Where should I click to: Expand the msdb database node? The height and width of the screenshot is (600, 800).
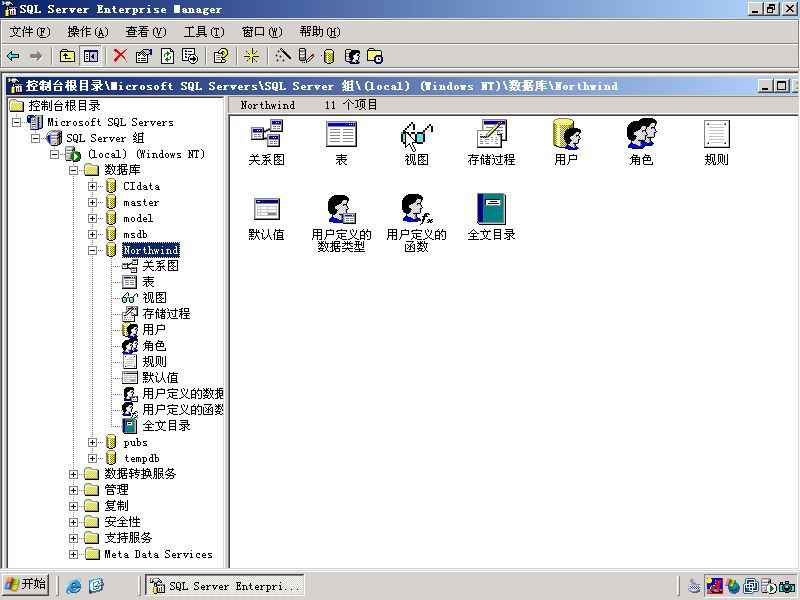(92, 235)
